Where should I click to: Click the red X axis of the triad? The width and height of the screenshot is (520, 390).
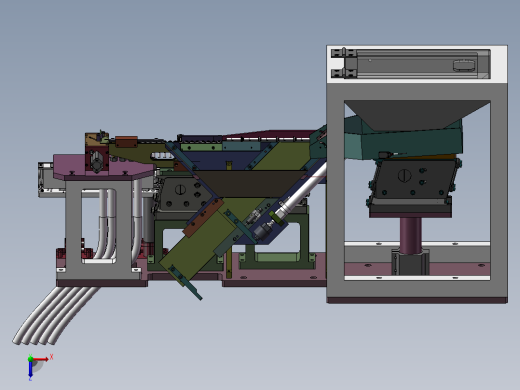41,359
